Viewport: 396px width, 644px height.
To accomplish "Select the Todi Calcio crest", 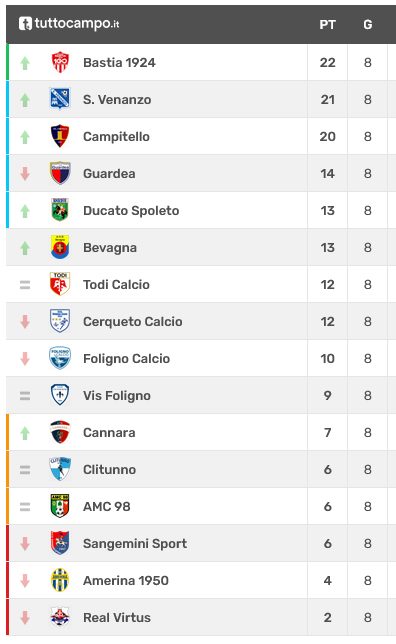I will [60, 284].
